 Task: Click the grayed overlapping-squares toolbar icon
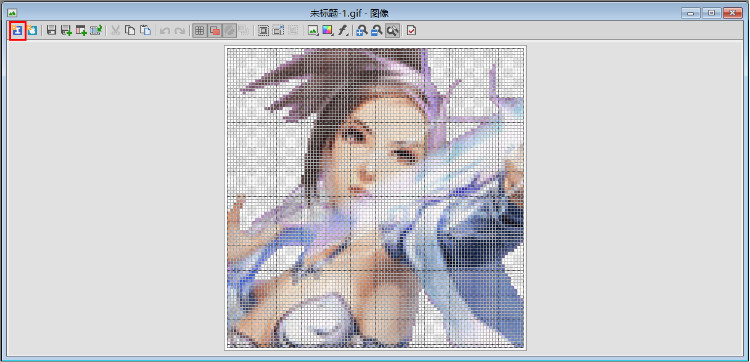(x=244, y=31)
